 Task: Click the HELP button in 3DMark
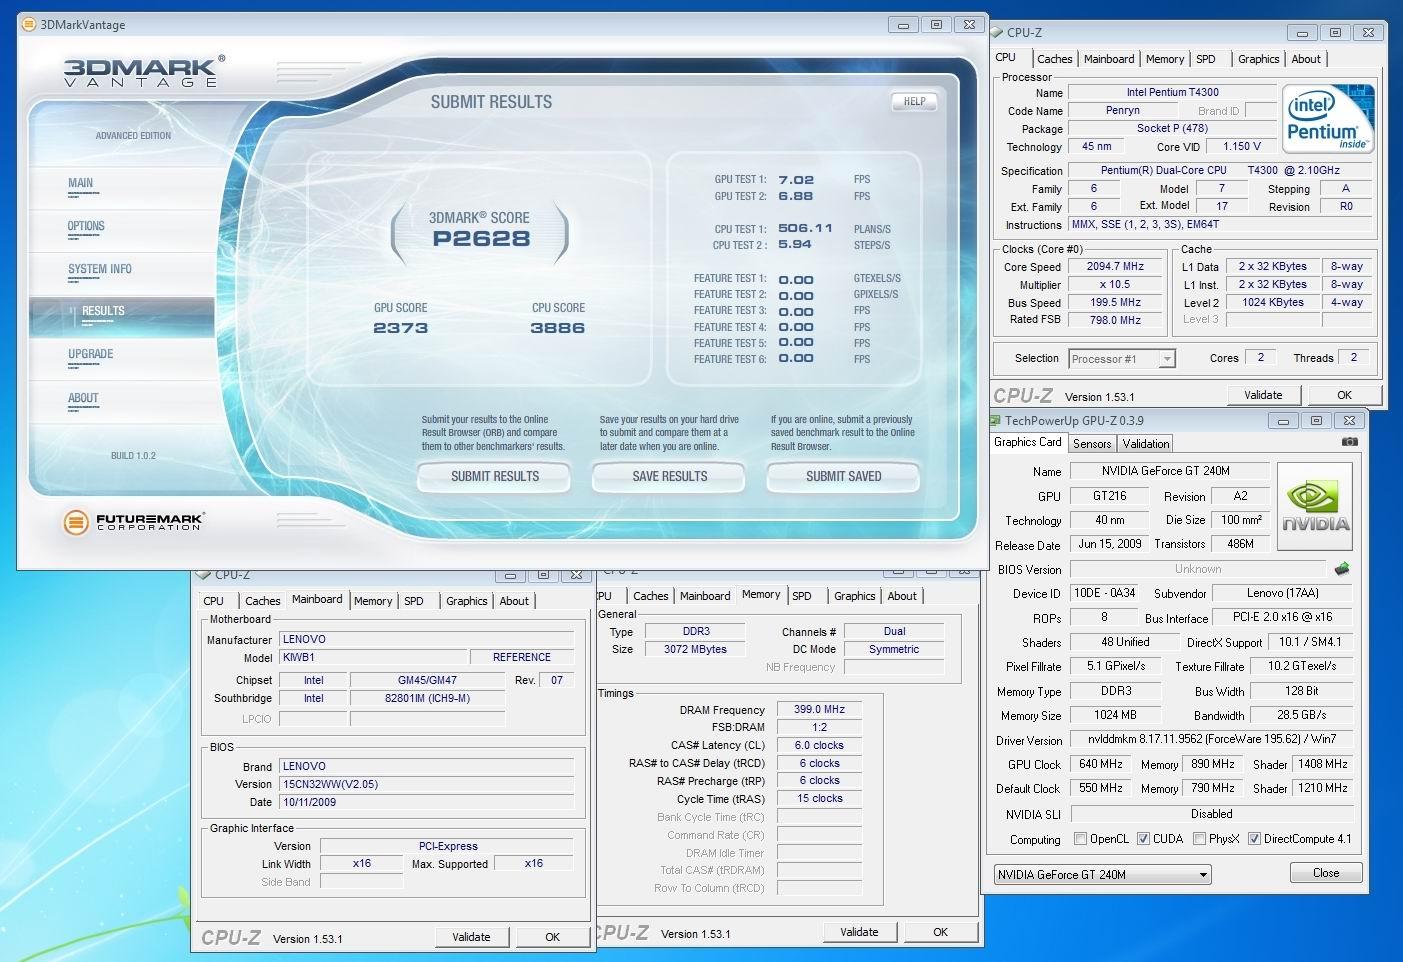click(x=914, y=101)
